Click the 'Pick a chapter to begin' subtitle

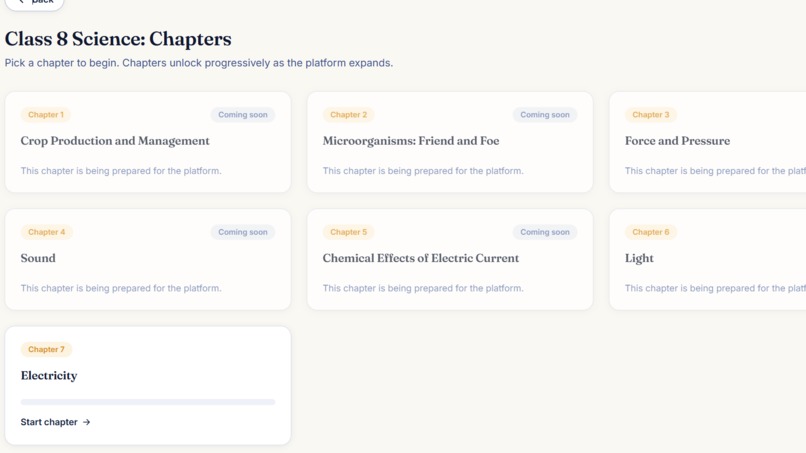pyautogui.click(x=199, y=63)
